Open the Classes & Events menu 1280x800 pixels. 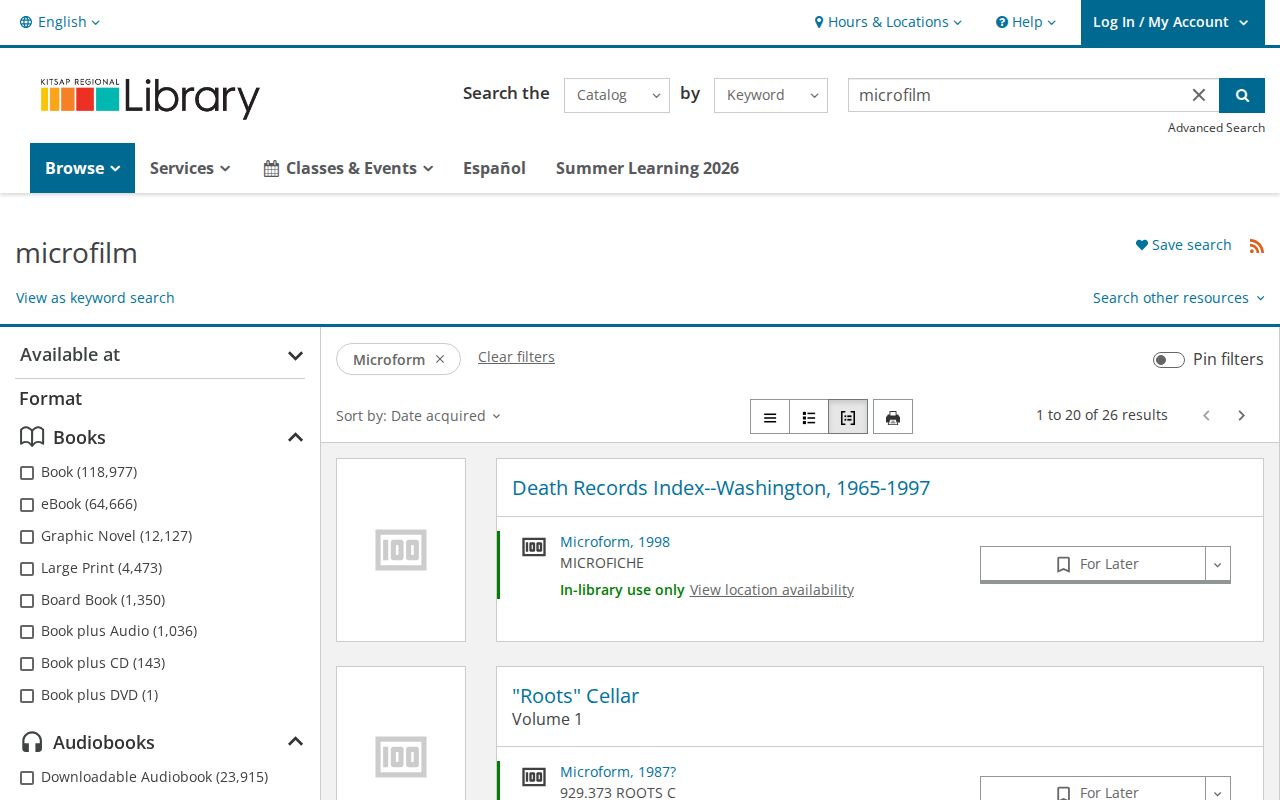348,168
